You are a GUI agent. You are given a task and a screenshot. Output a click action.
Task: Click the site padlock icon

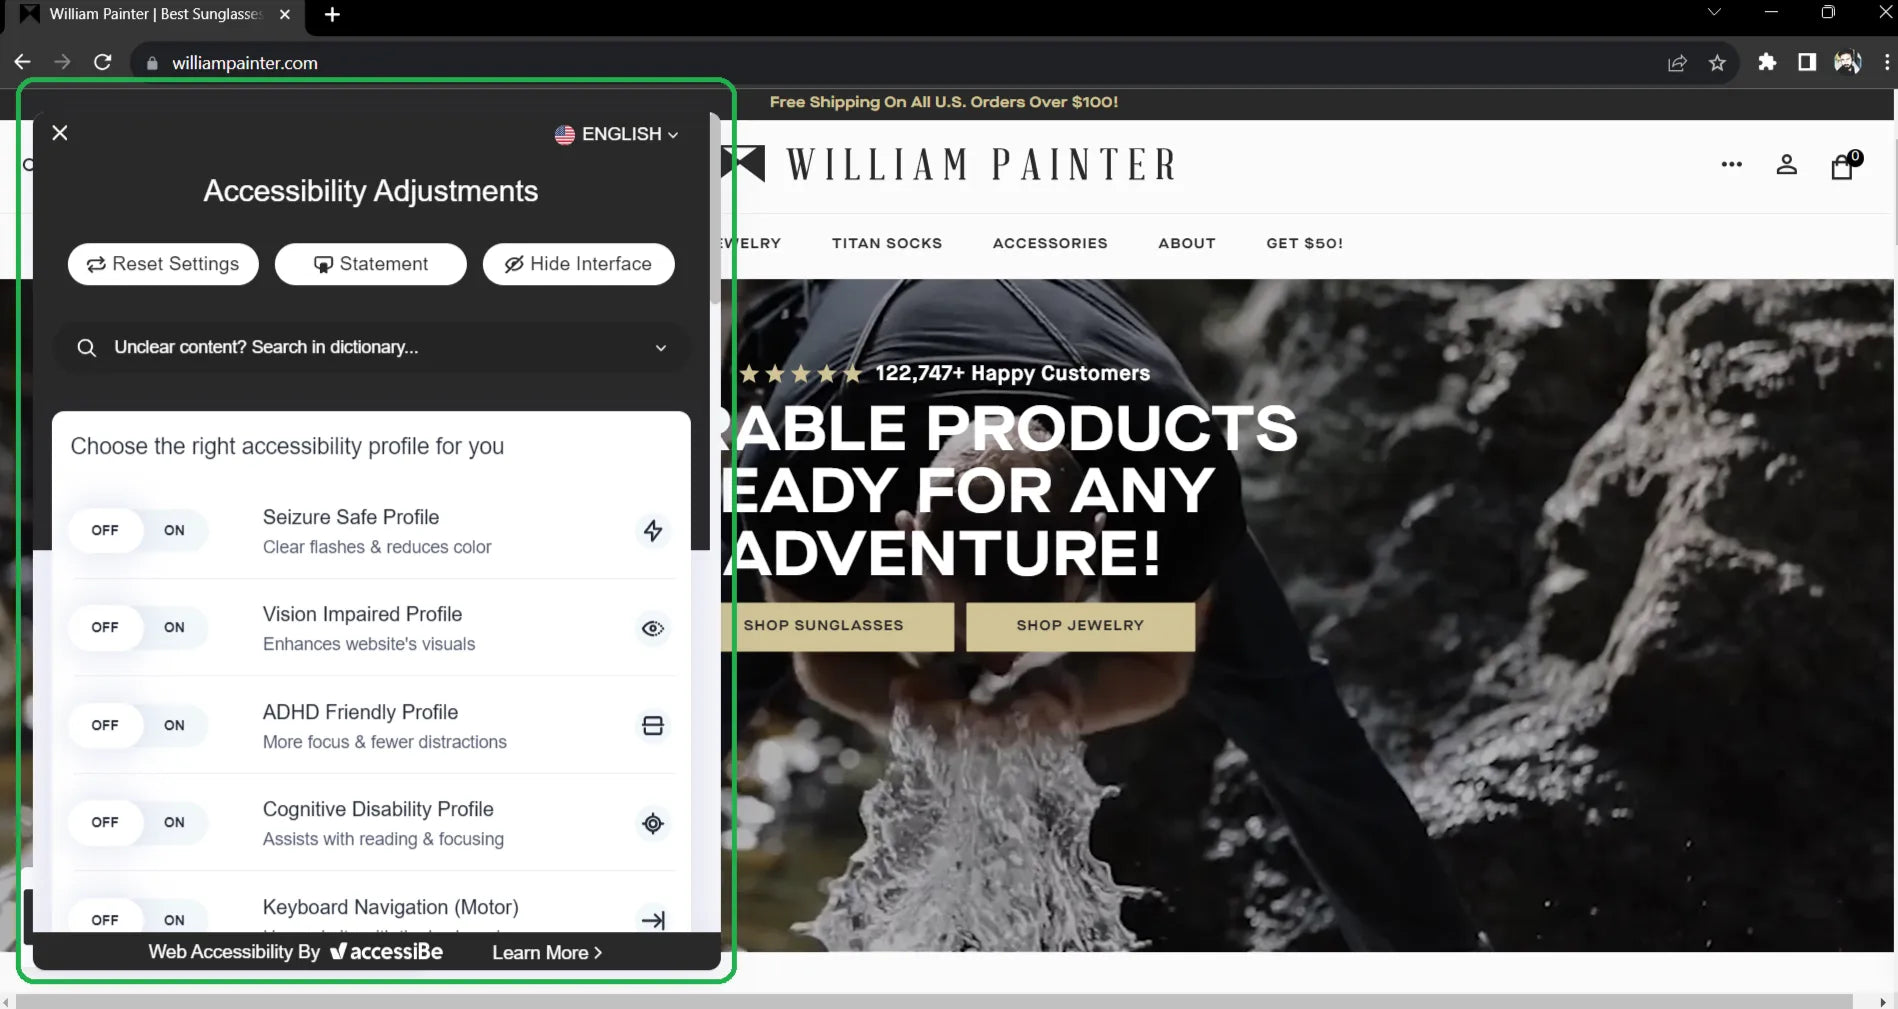coord(152,63)
